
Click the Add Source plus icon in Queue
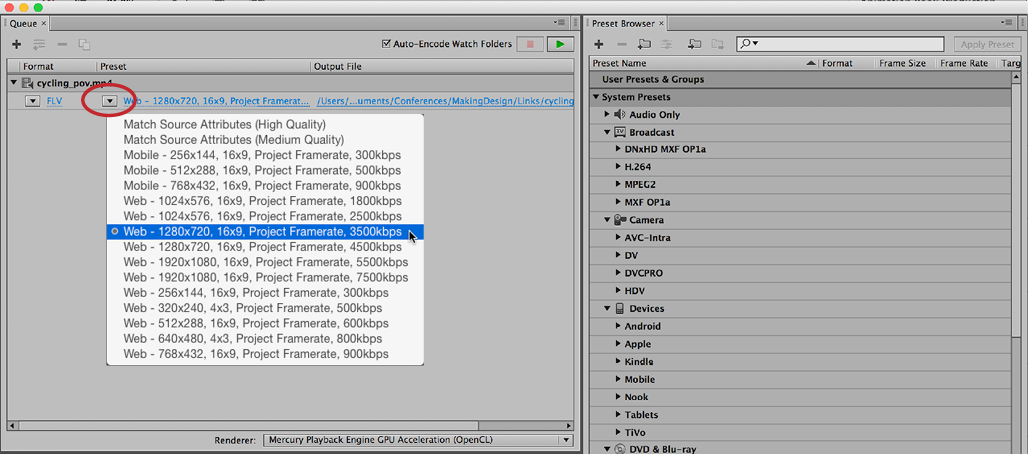click(16, 45)
